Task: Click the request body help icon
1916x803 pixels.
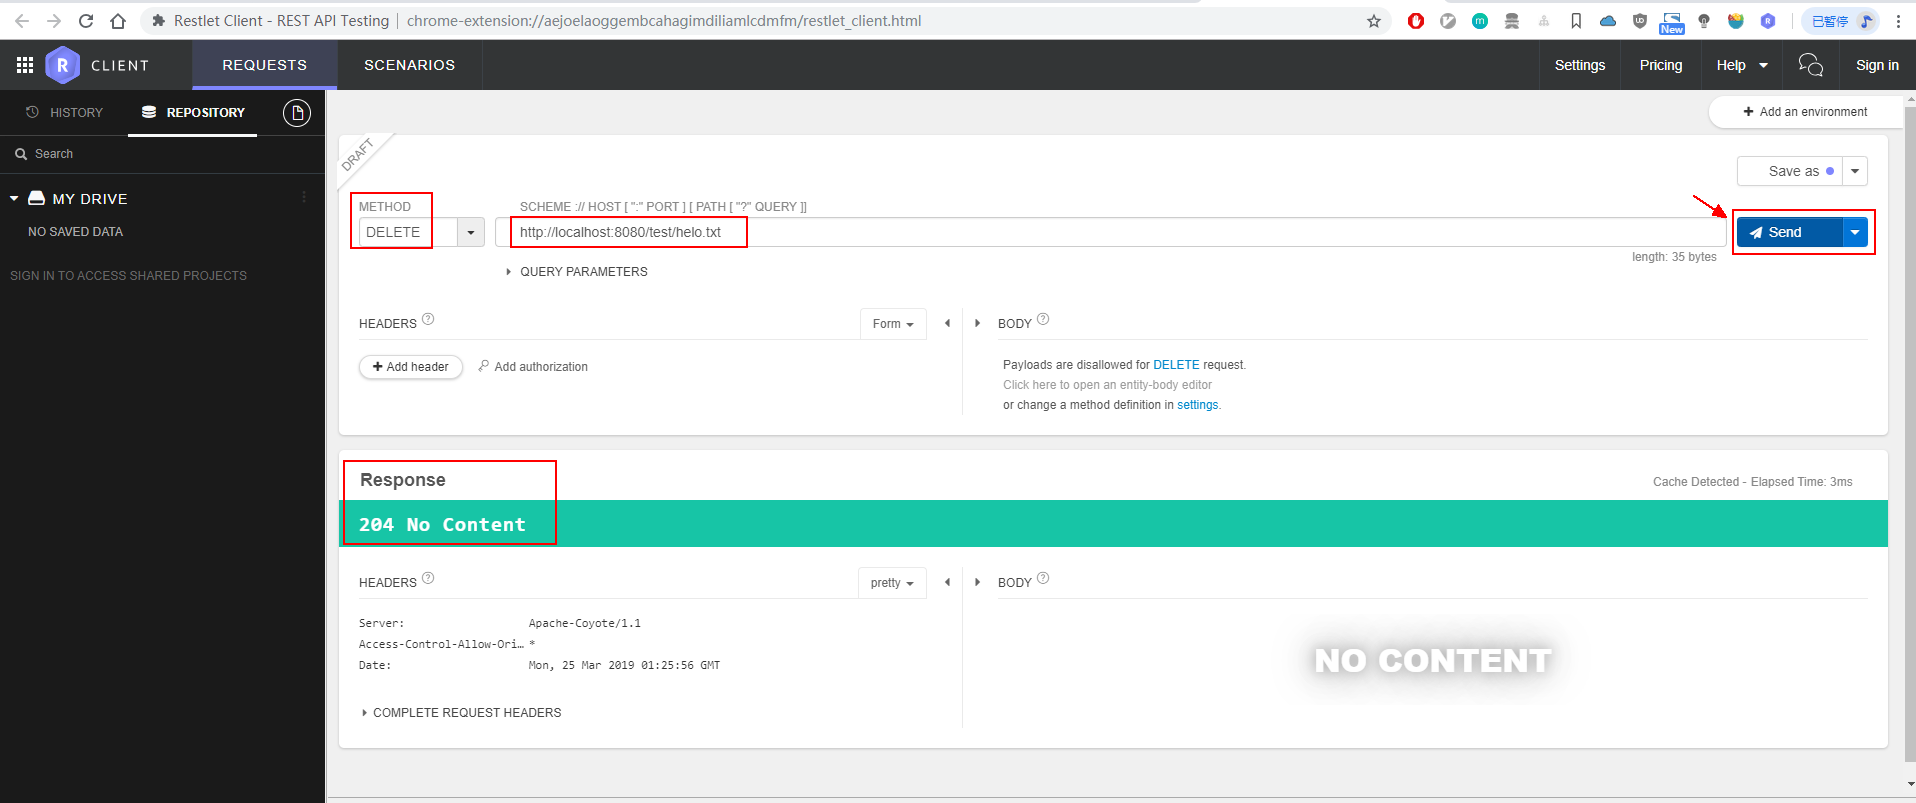Action: click(x=1043, y=320)
